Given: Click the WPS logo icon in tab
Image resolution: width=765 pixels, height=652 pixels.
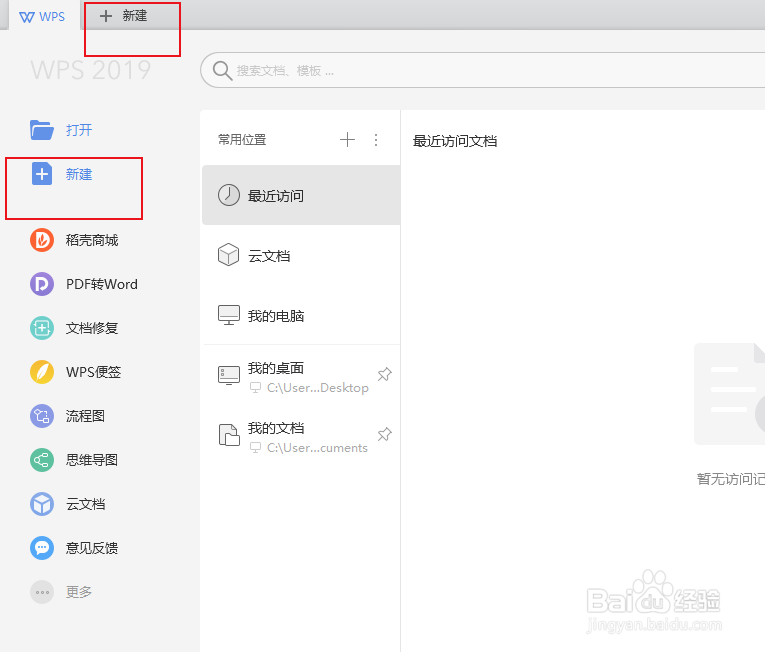Looking at the screenshot, I should tap(27, 17).
